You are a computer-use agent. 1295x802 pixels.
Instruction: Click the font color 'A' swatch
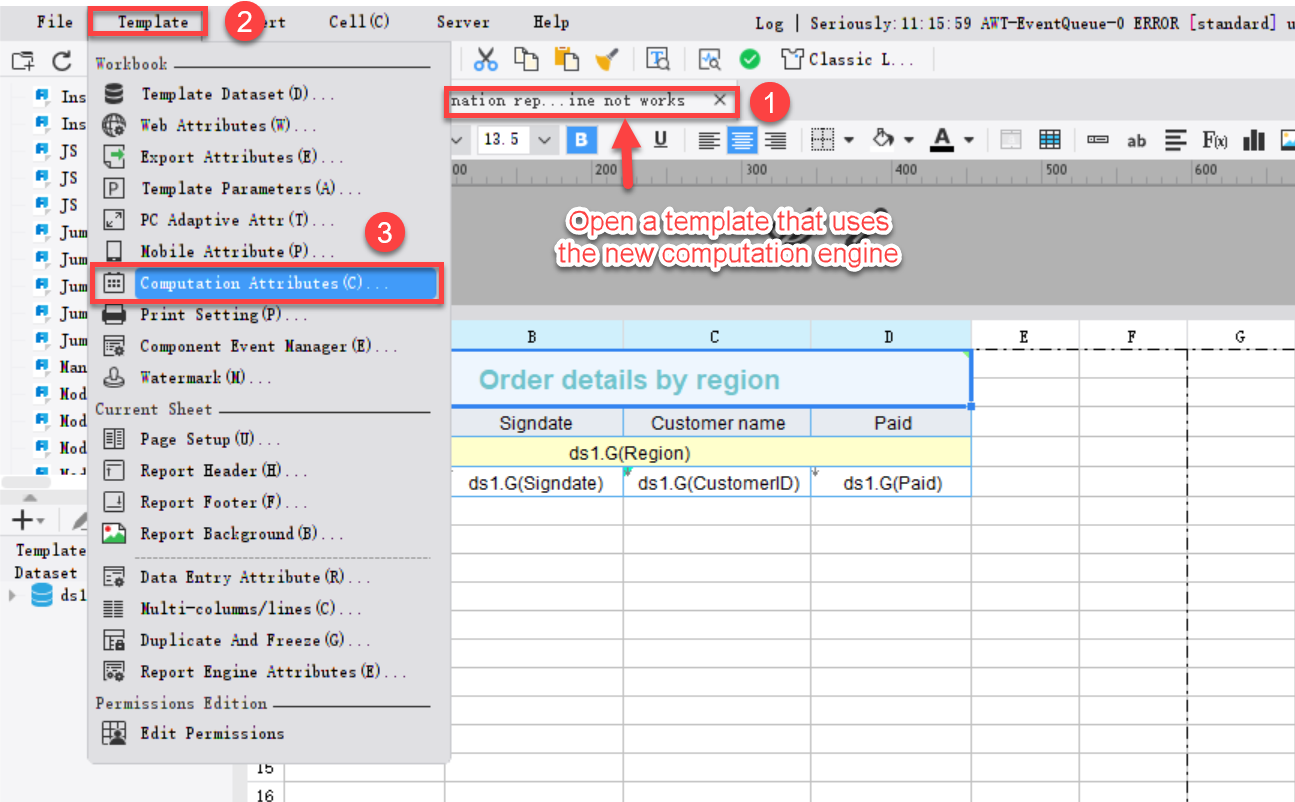[x=942, y=140]
